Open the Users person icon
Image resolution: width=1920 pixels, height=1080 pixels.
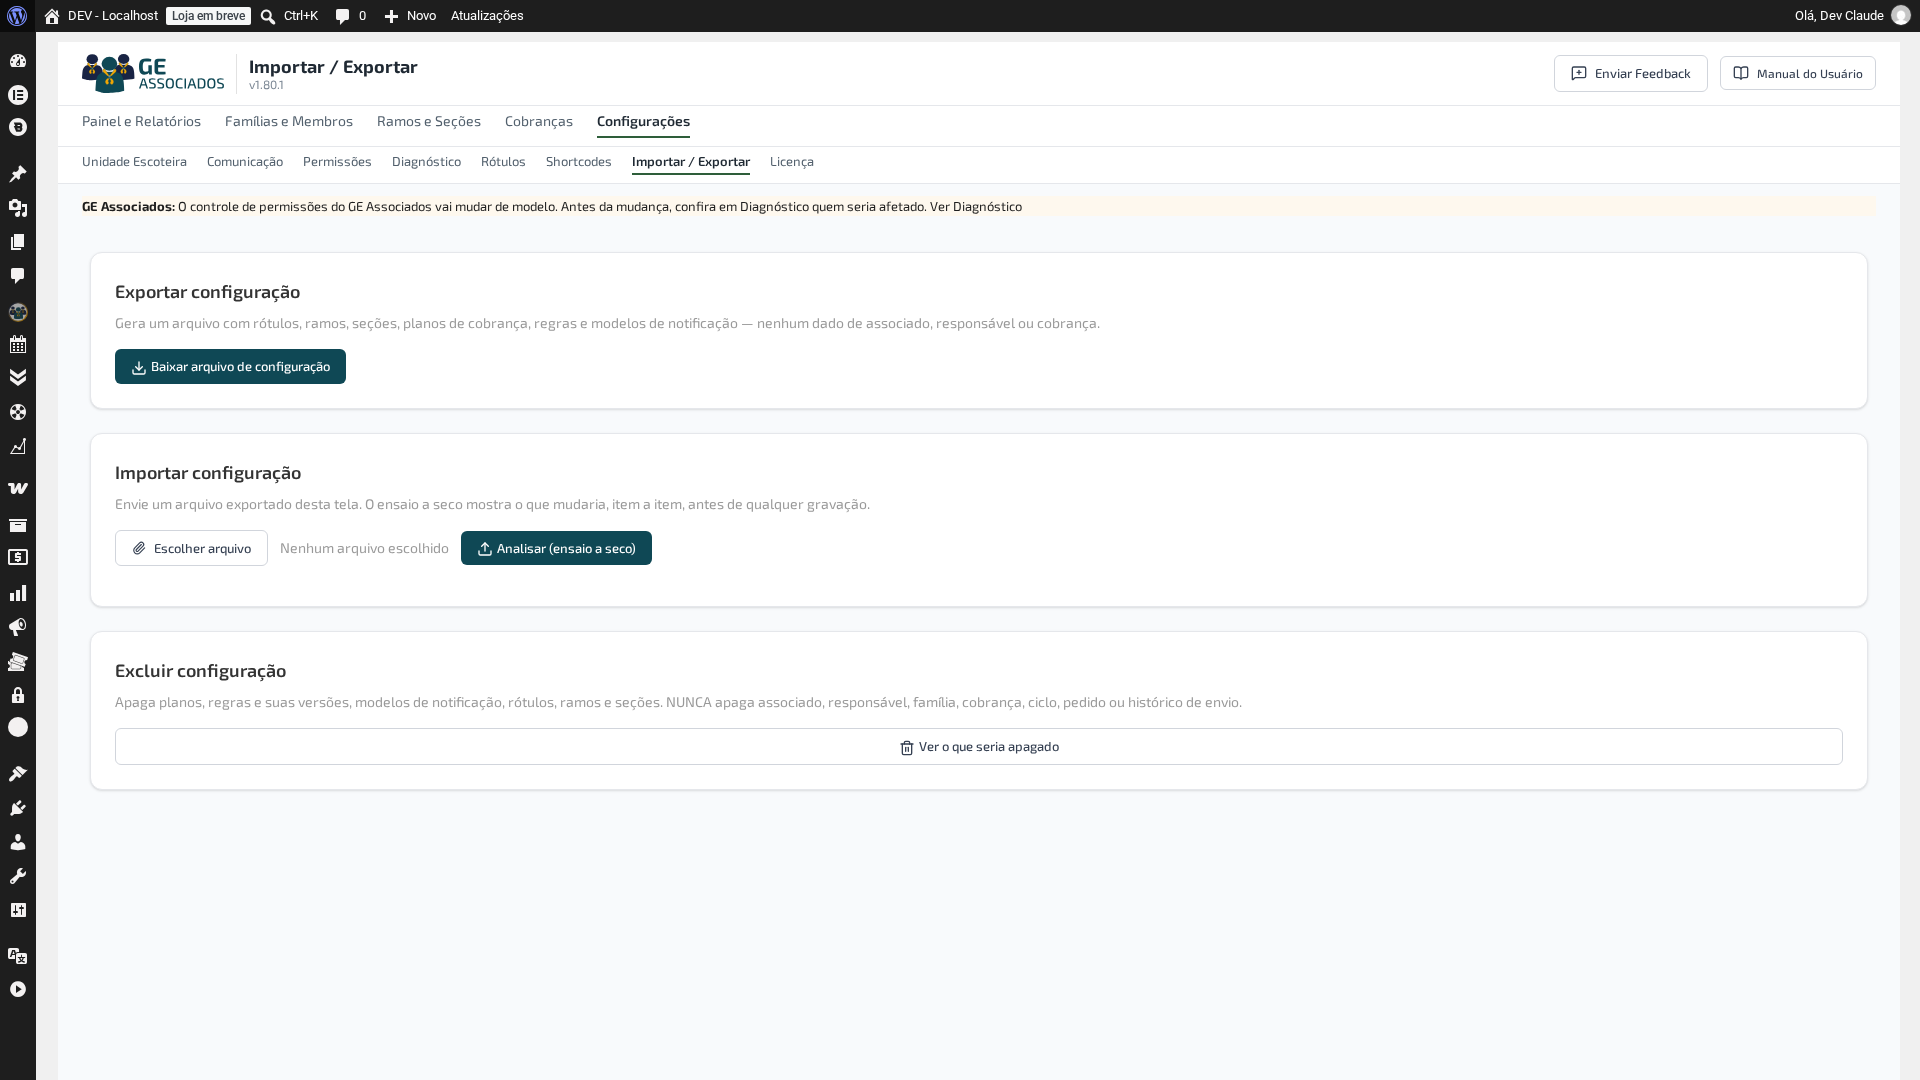[x=18, y=842]
